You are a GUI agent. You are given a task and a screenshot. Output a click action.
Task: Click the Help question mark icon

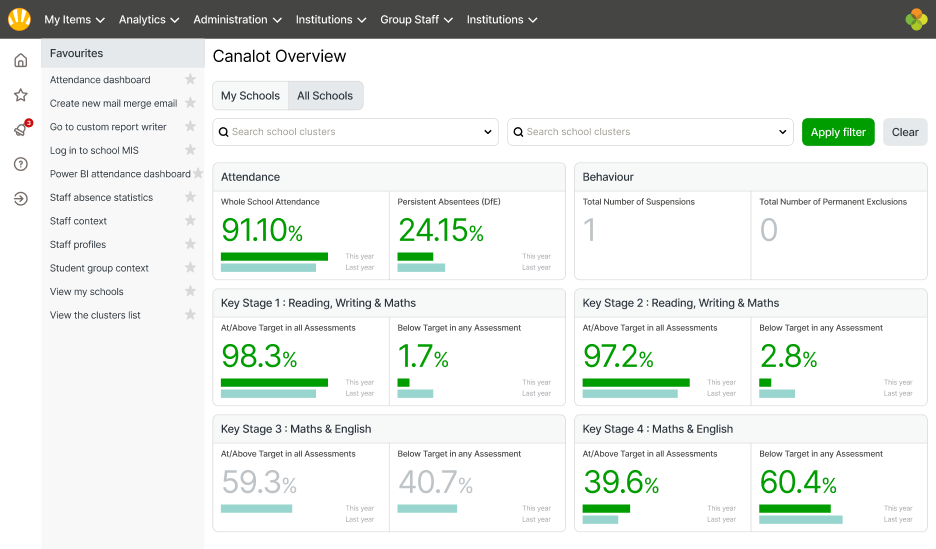(x=20, y=164)
